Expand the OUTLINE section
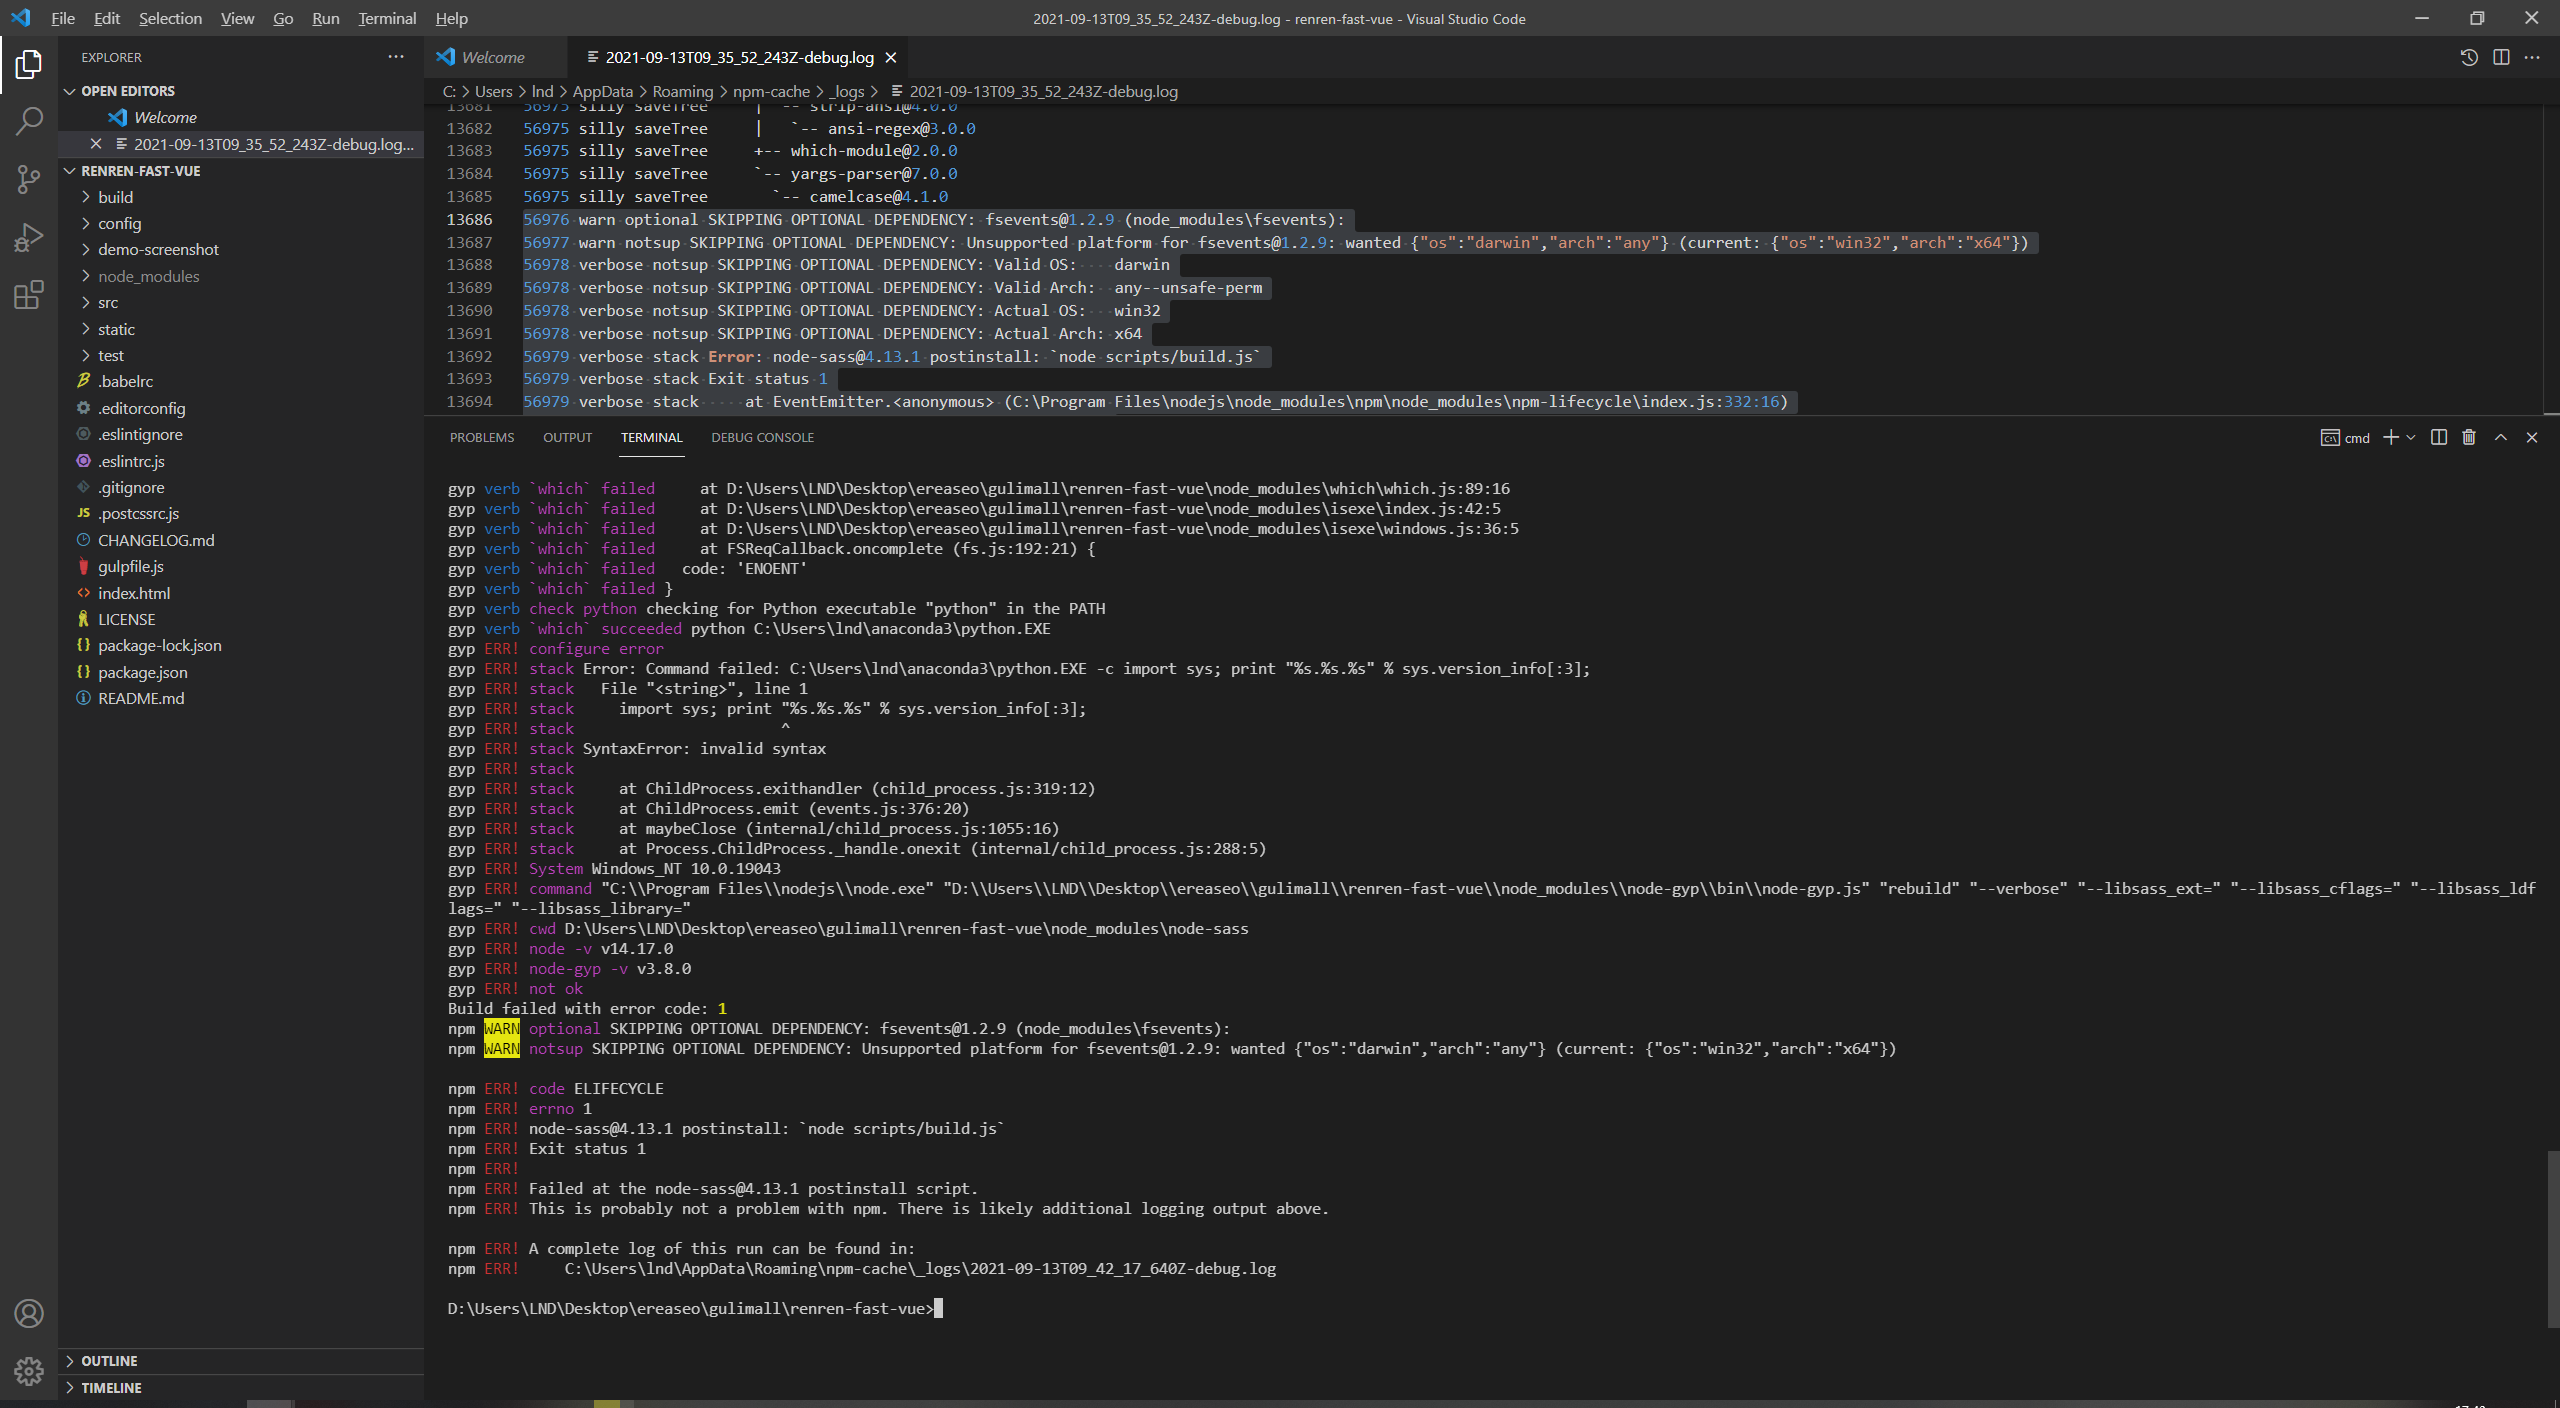The image size is (2560, 1408). [x=109, y=1361]
